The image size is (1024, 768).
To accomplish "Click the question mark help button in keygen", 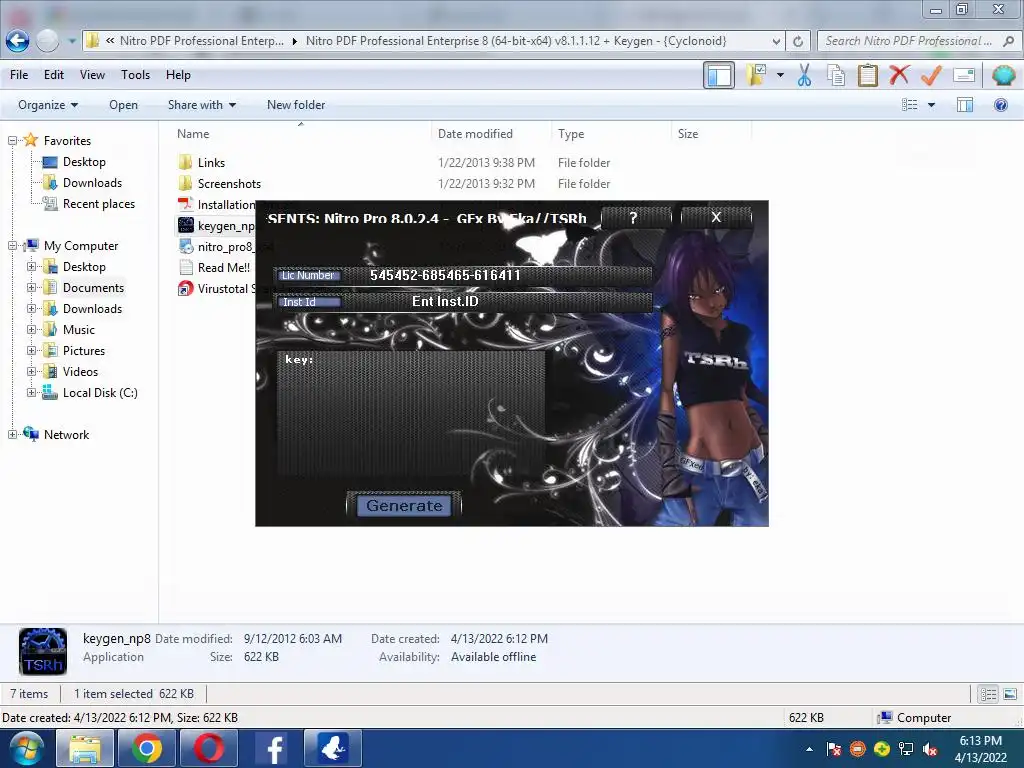I will (x=633, y=217).
